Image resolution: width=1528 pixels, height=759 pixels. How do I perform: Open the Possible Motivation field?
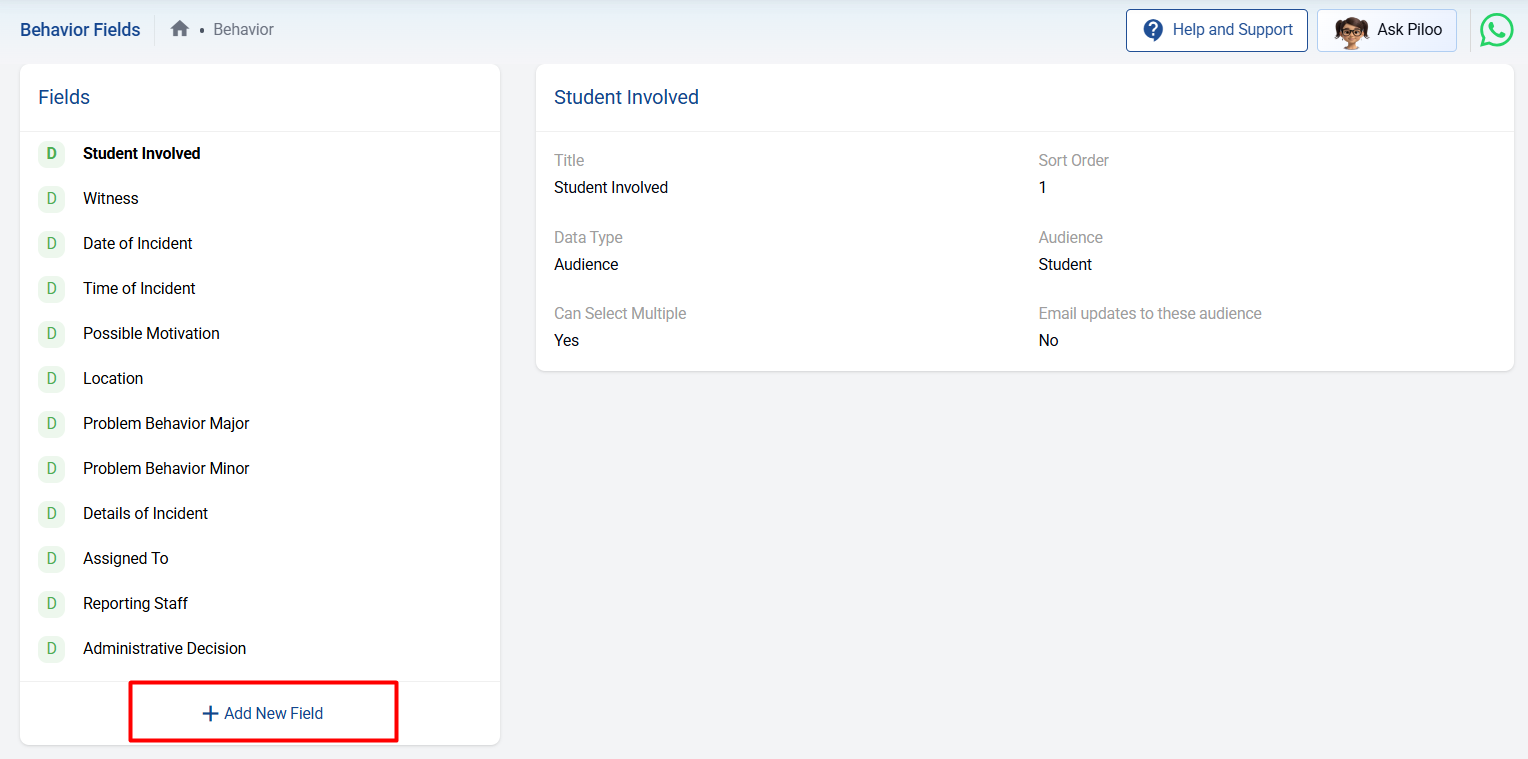tap(151, 334)
